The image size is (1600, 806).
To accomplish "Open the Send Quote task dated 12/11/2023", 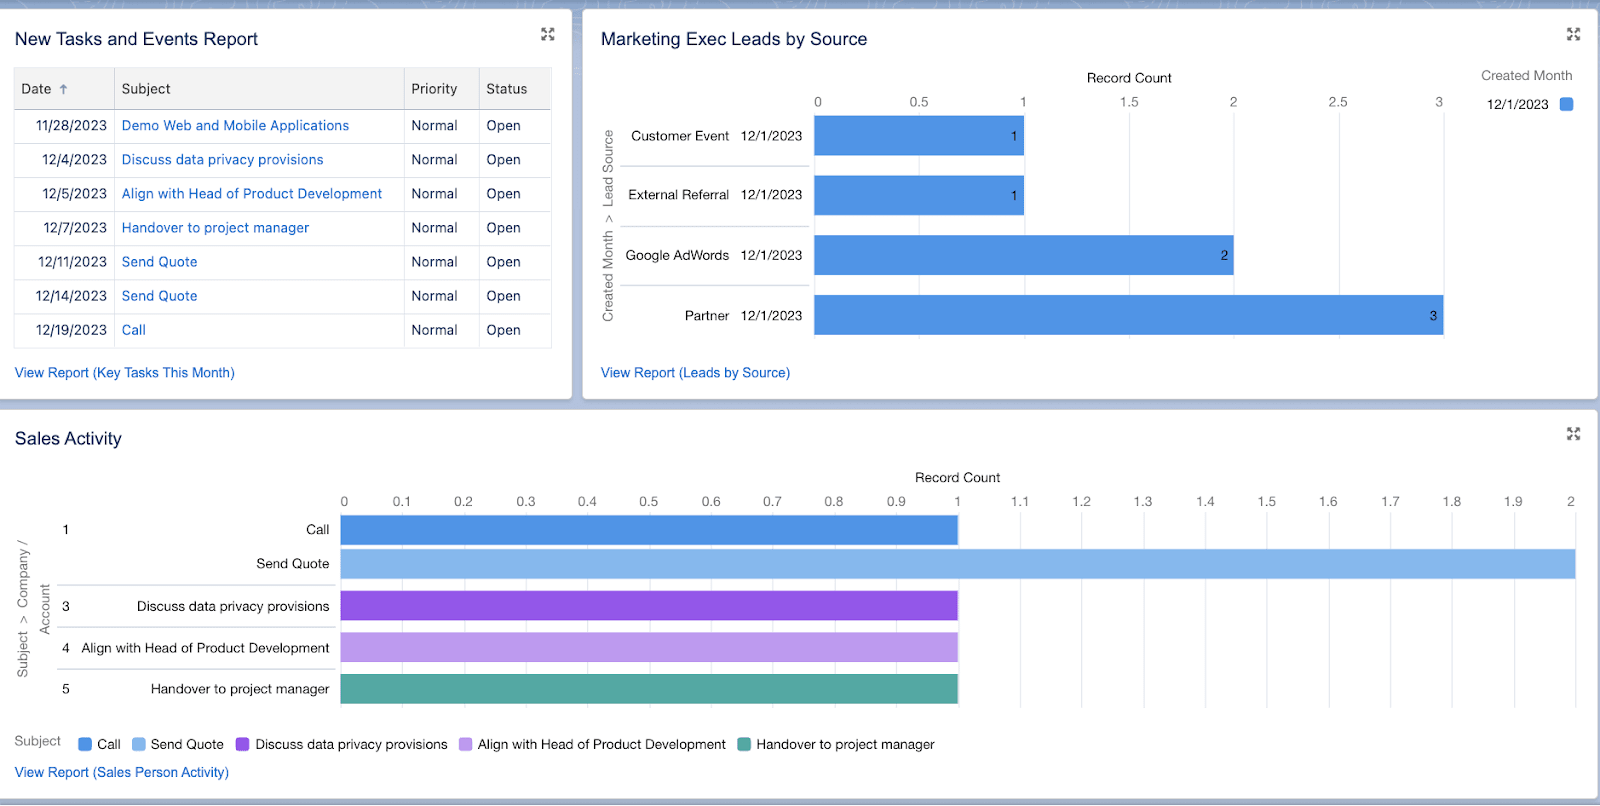I will point(159,262).
